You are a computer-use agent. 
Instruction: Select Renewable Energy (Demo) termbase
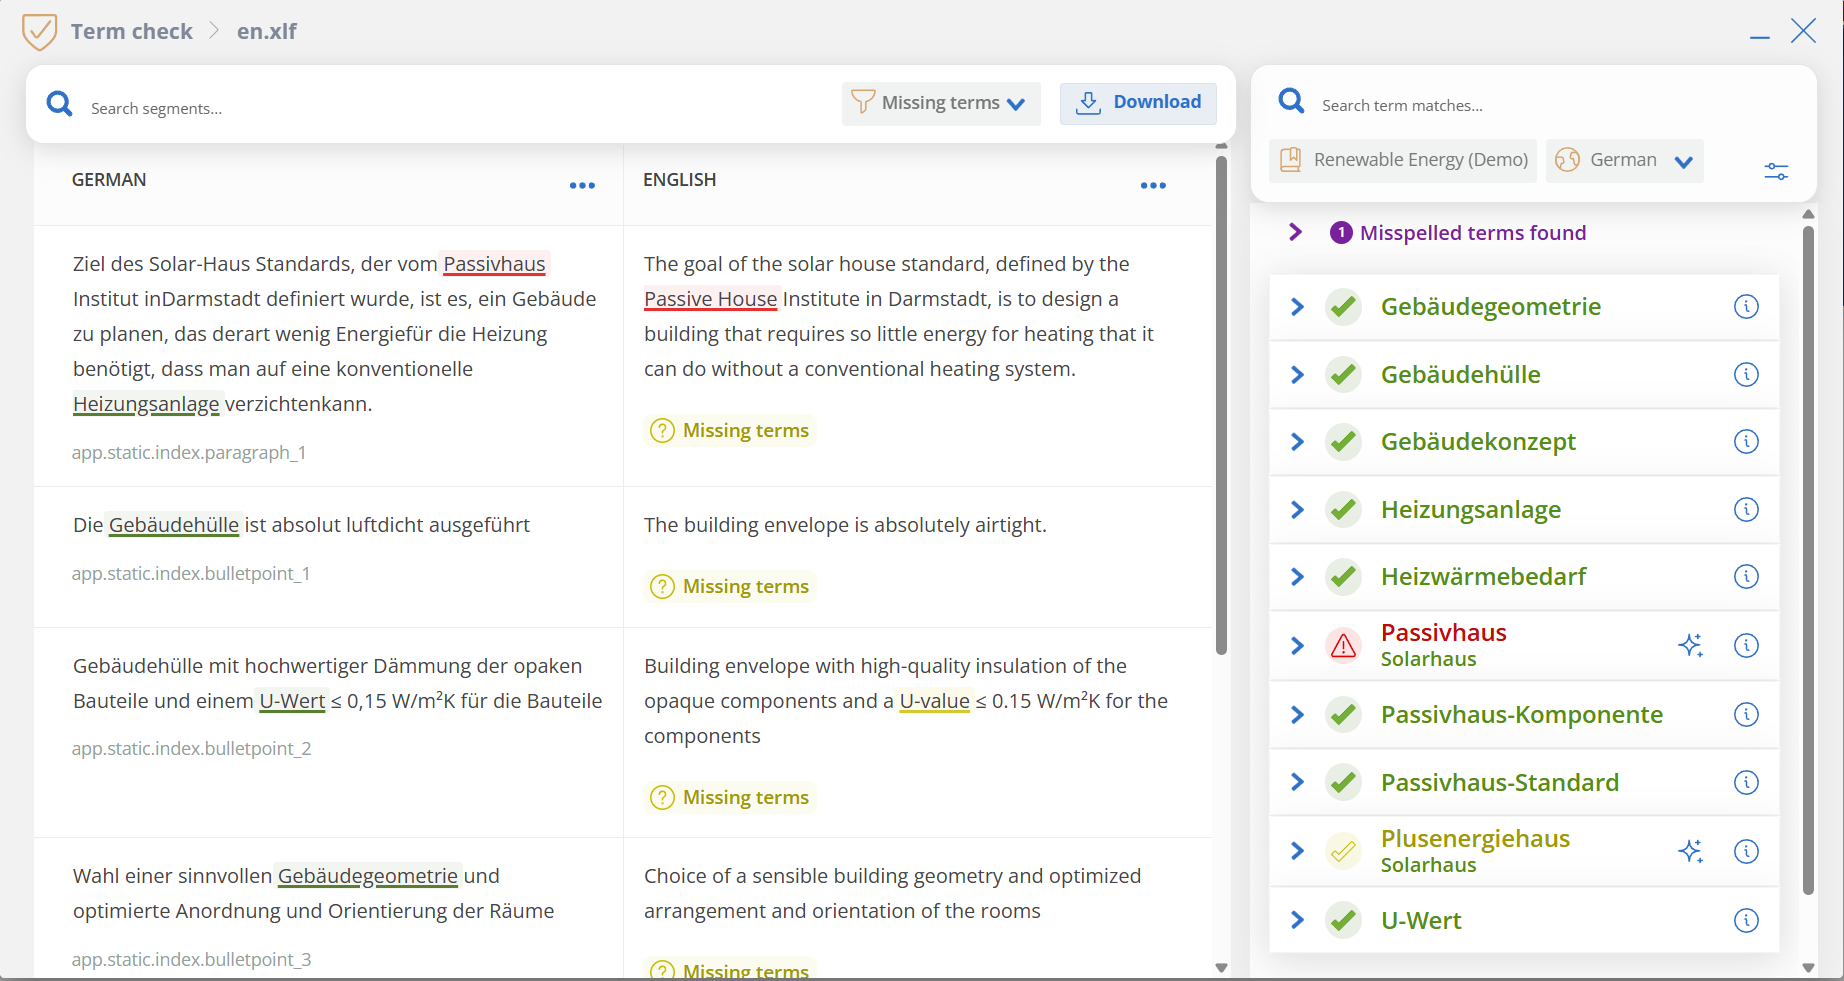tap(1403, 161)
